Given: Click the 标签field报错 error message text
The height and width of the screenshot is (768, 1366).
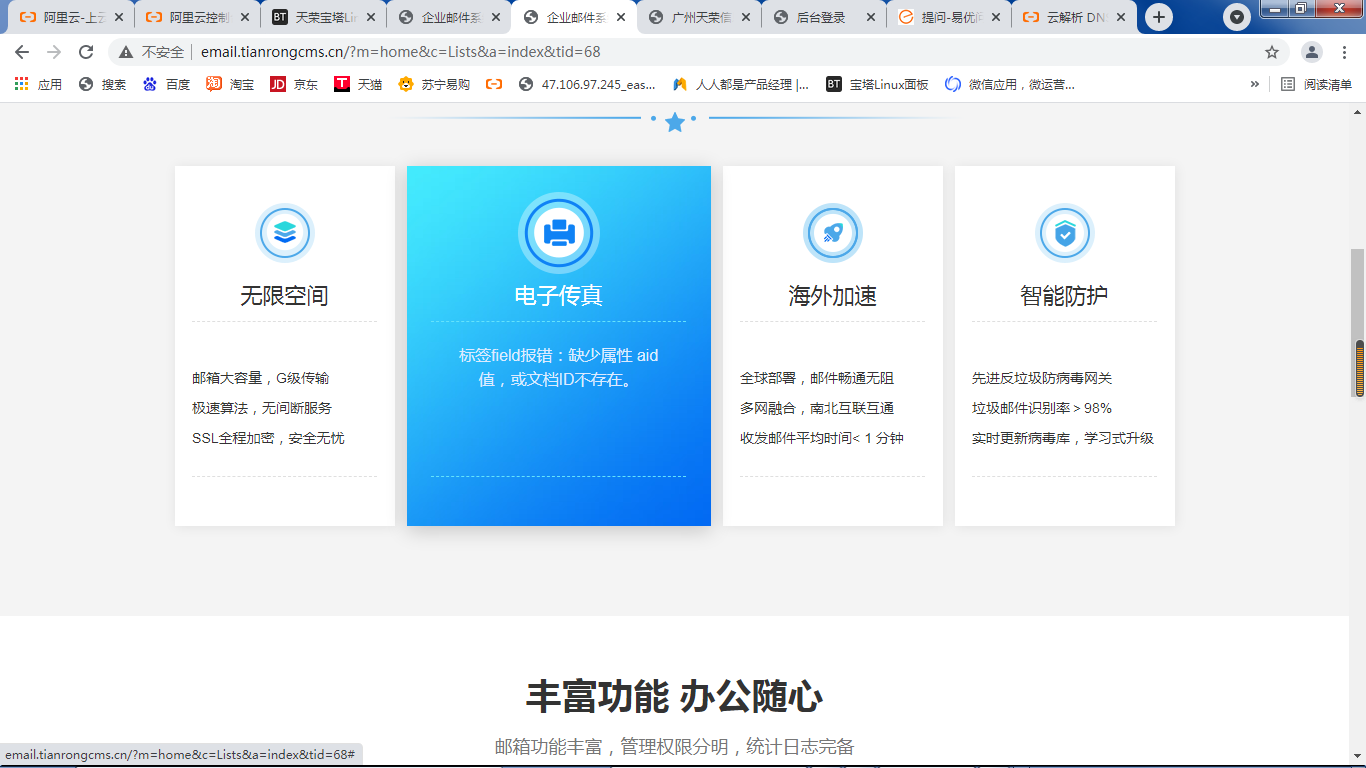Looking at the screenshot, I should (558, 367).
